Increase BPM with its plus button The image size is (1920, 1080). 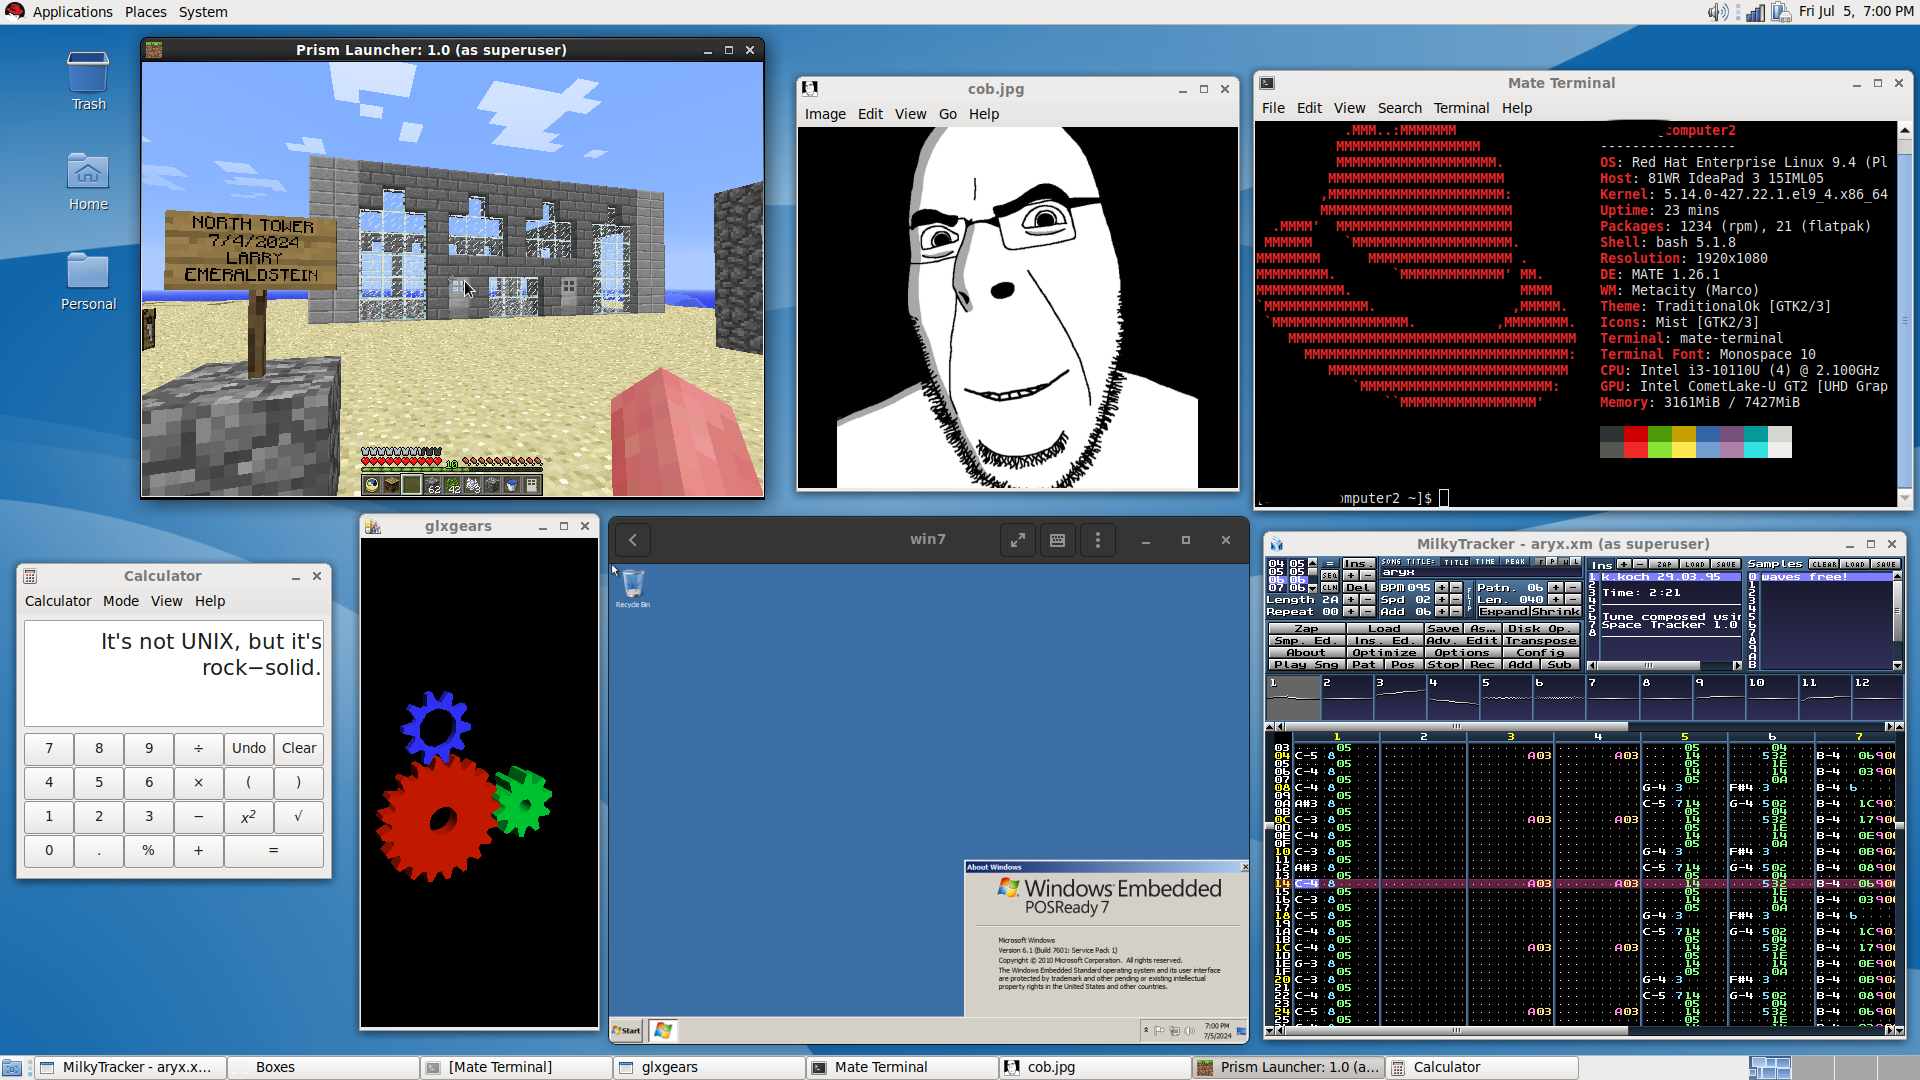(x=1441, y=588)
